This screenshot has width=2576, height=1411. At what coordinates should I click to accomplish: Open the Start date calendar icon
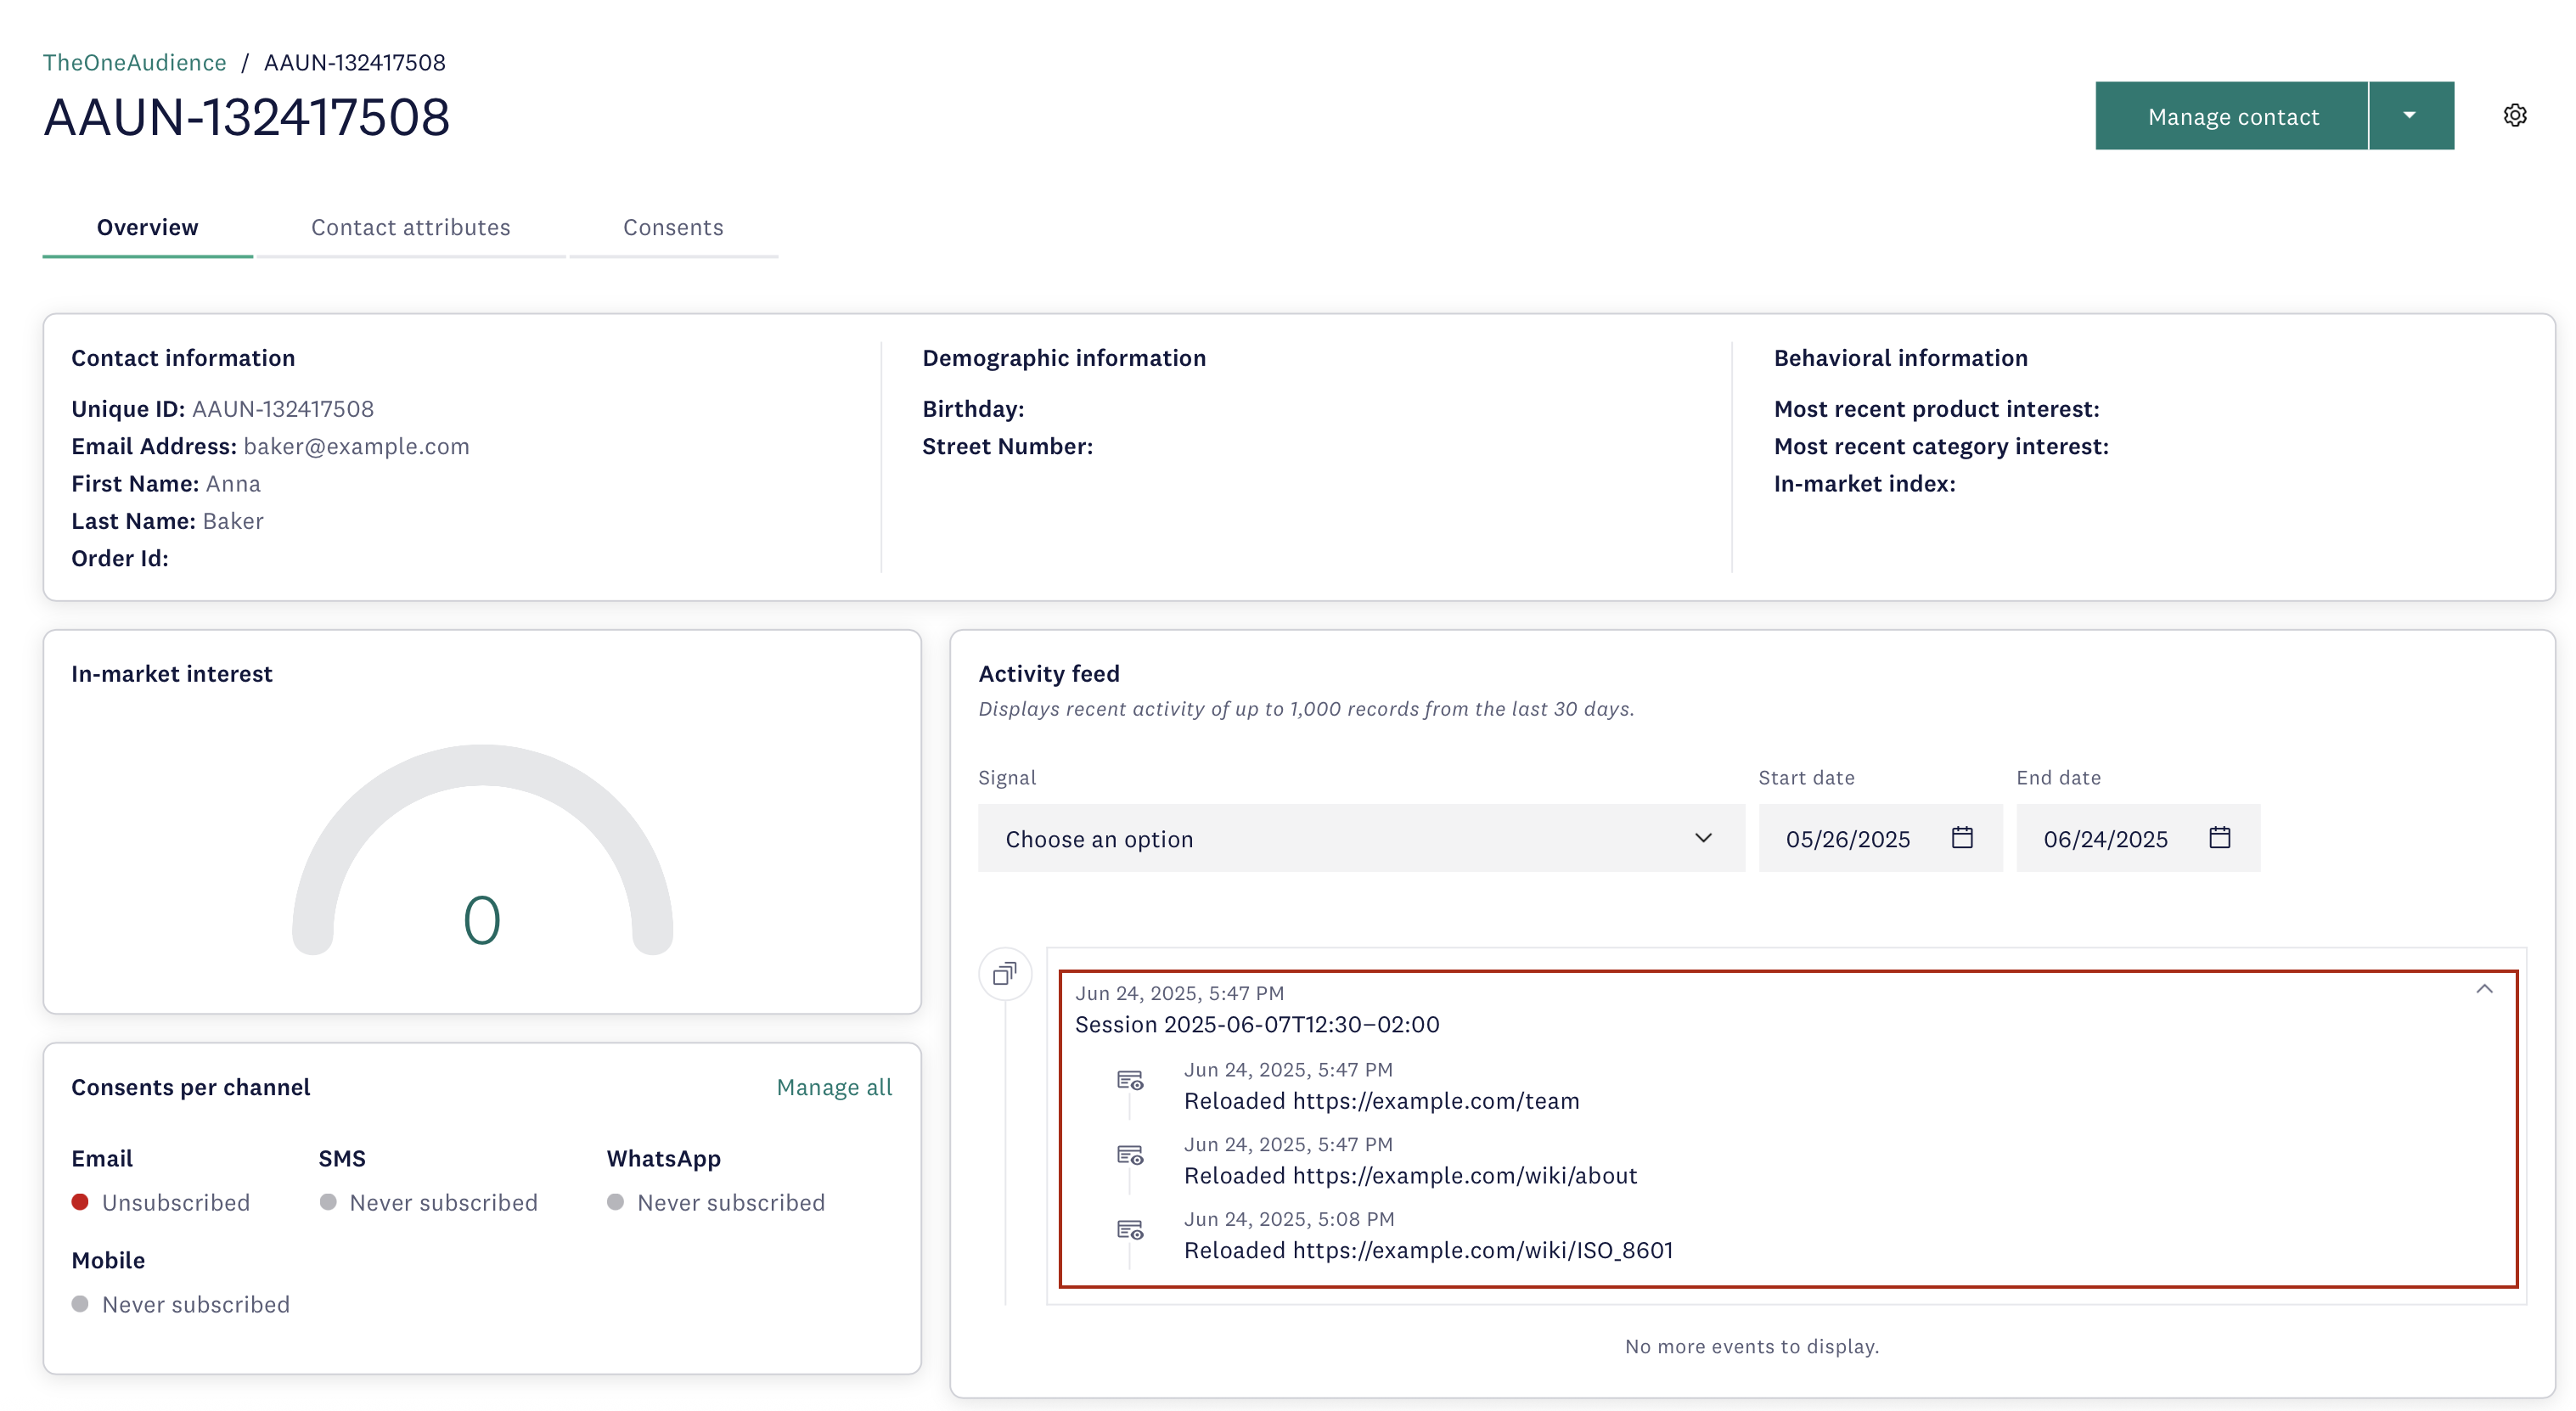1962,837
